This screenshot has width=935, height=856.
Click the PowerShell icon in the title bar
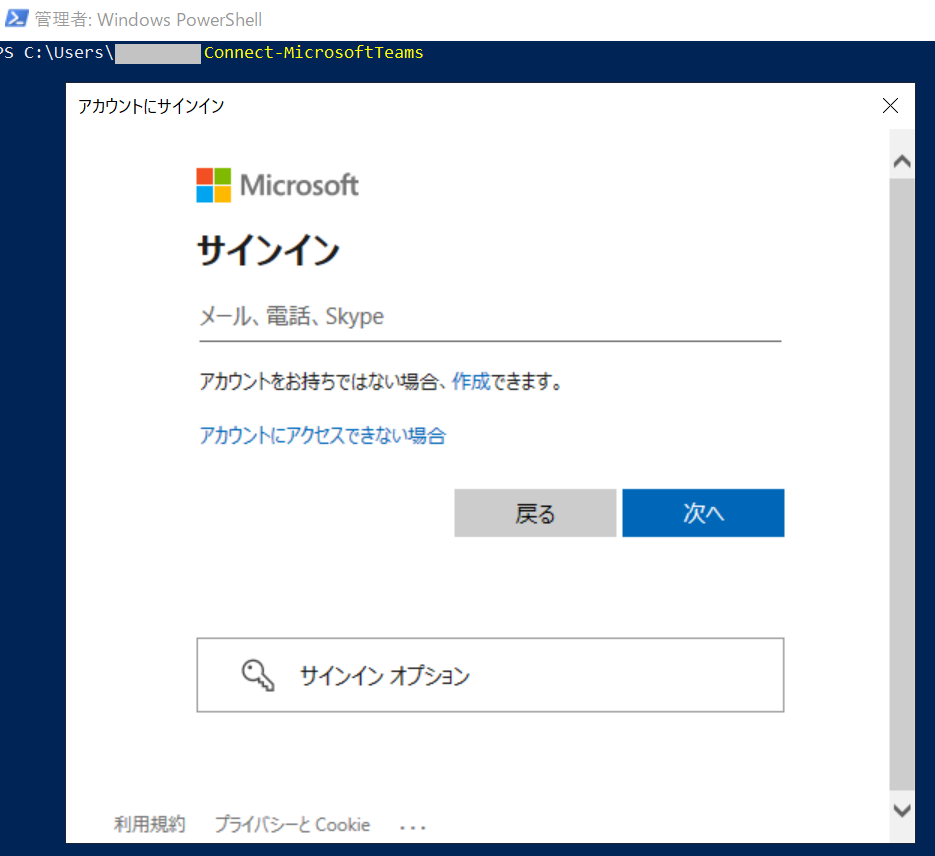(16, 18)
